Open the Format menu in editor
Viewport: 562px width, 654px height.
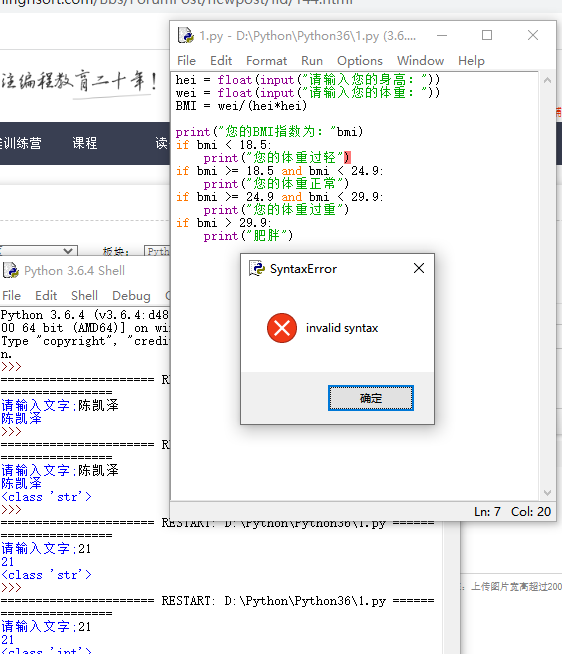pos(266,61)
